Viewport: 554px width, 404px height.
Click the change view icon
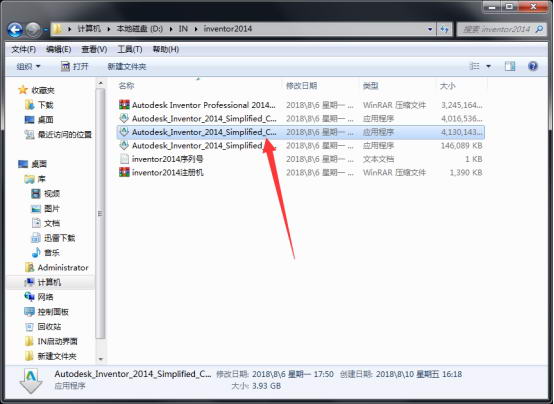(x=474, y=66)
